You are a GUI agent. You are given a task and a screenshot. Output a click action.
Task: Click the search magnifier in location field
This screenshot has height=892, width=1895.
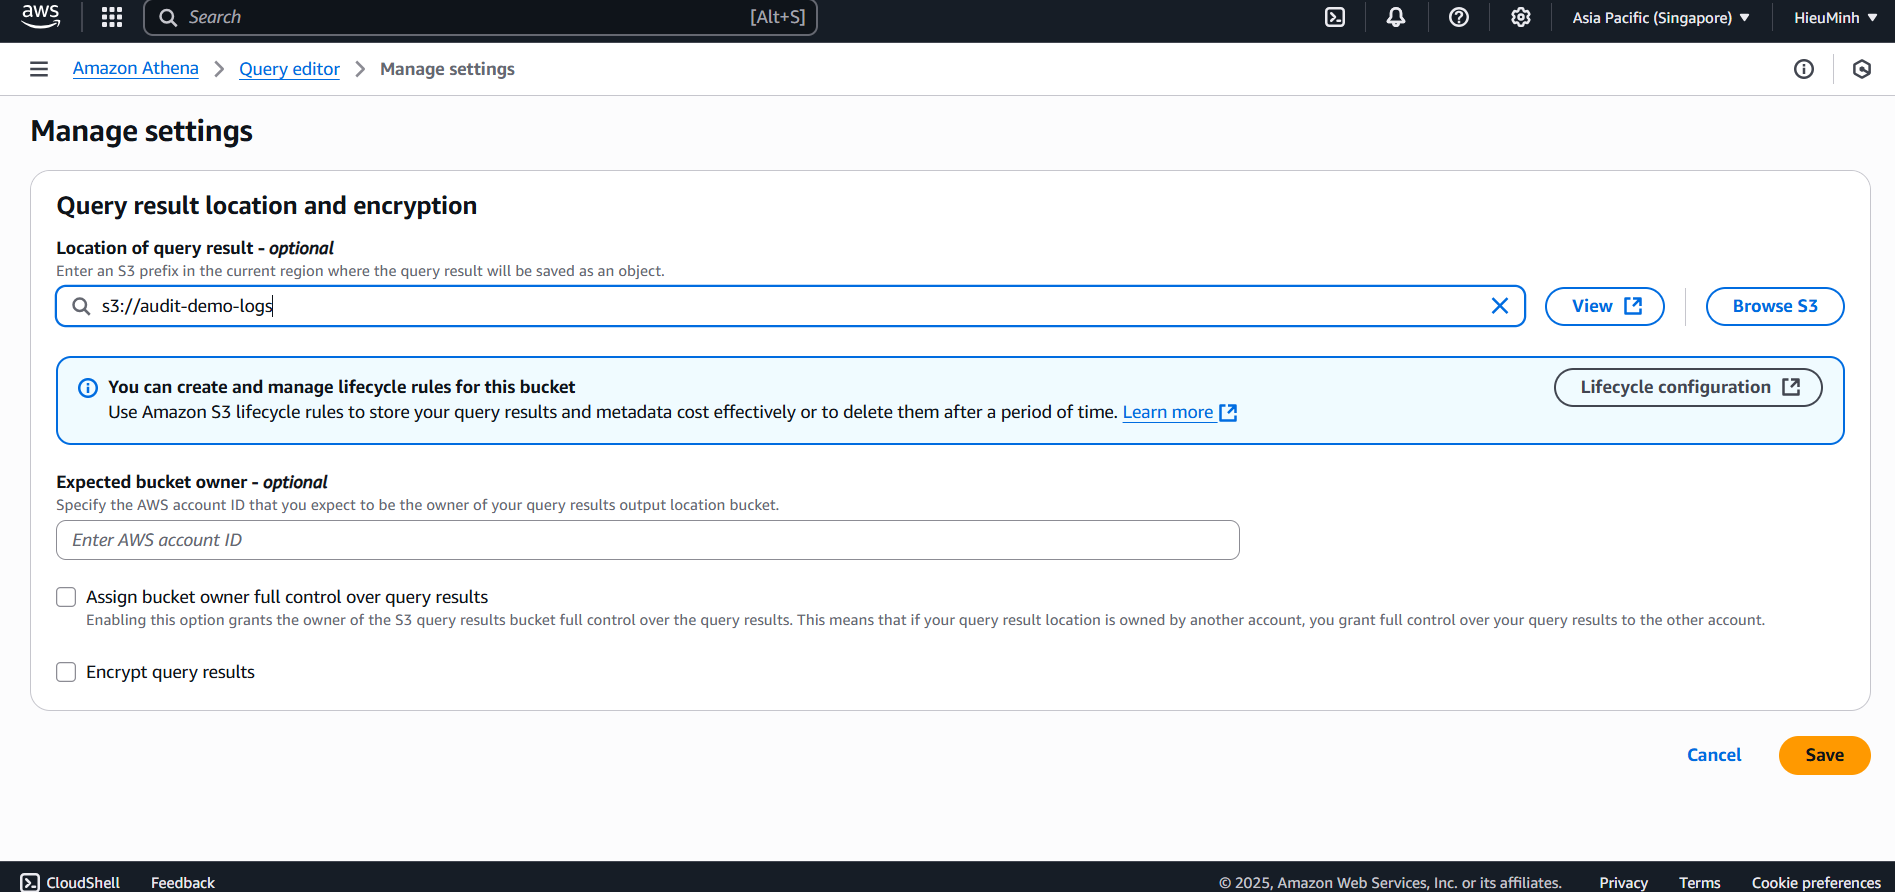pyautogui.click(x=82, y=306)
